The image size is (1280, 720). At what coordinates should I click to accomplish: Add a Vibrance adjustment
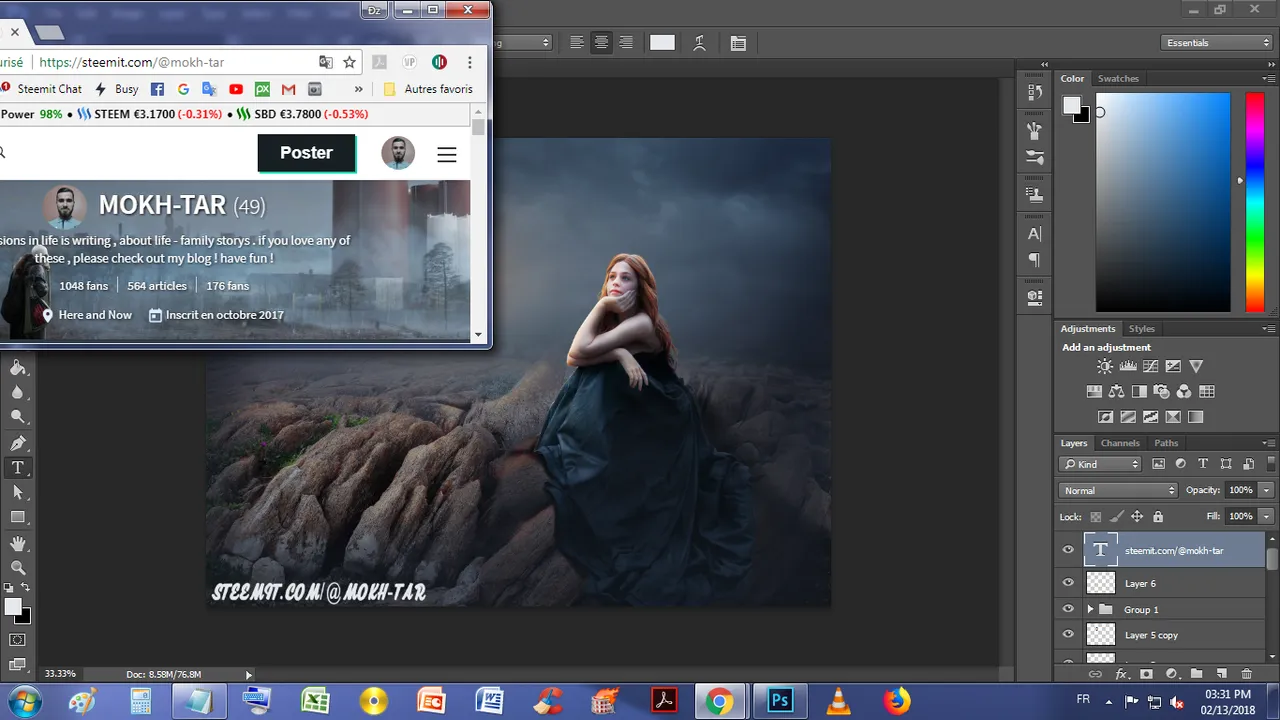1196,367
